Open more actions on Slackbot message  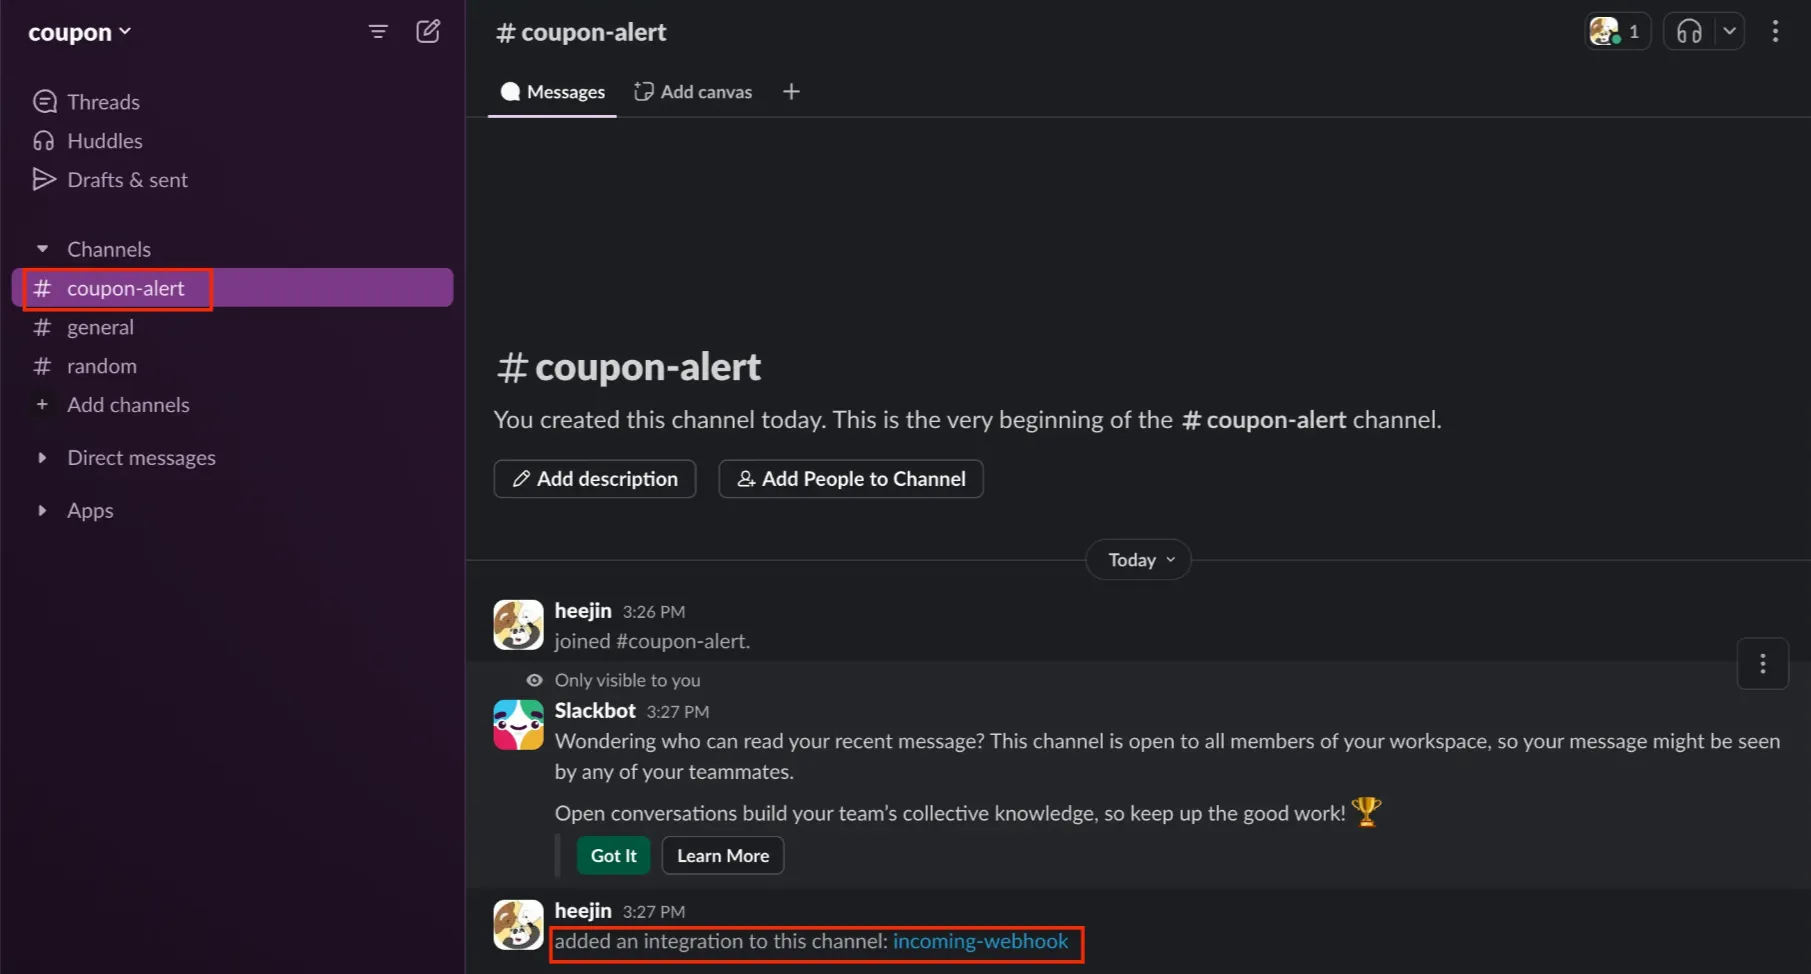tap(1762, 663)
